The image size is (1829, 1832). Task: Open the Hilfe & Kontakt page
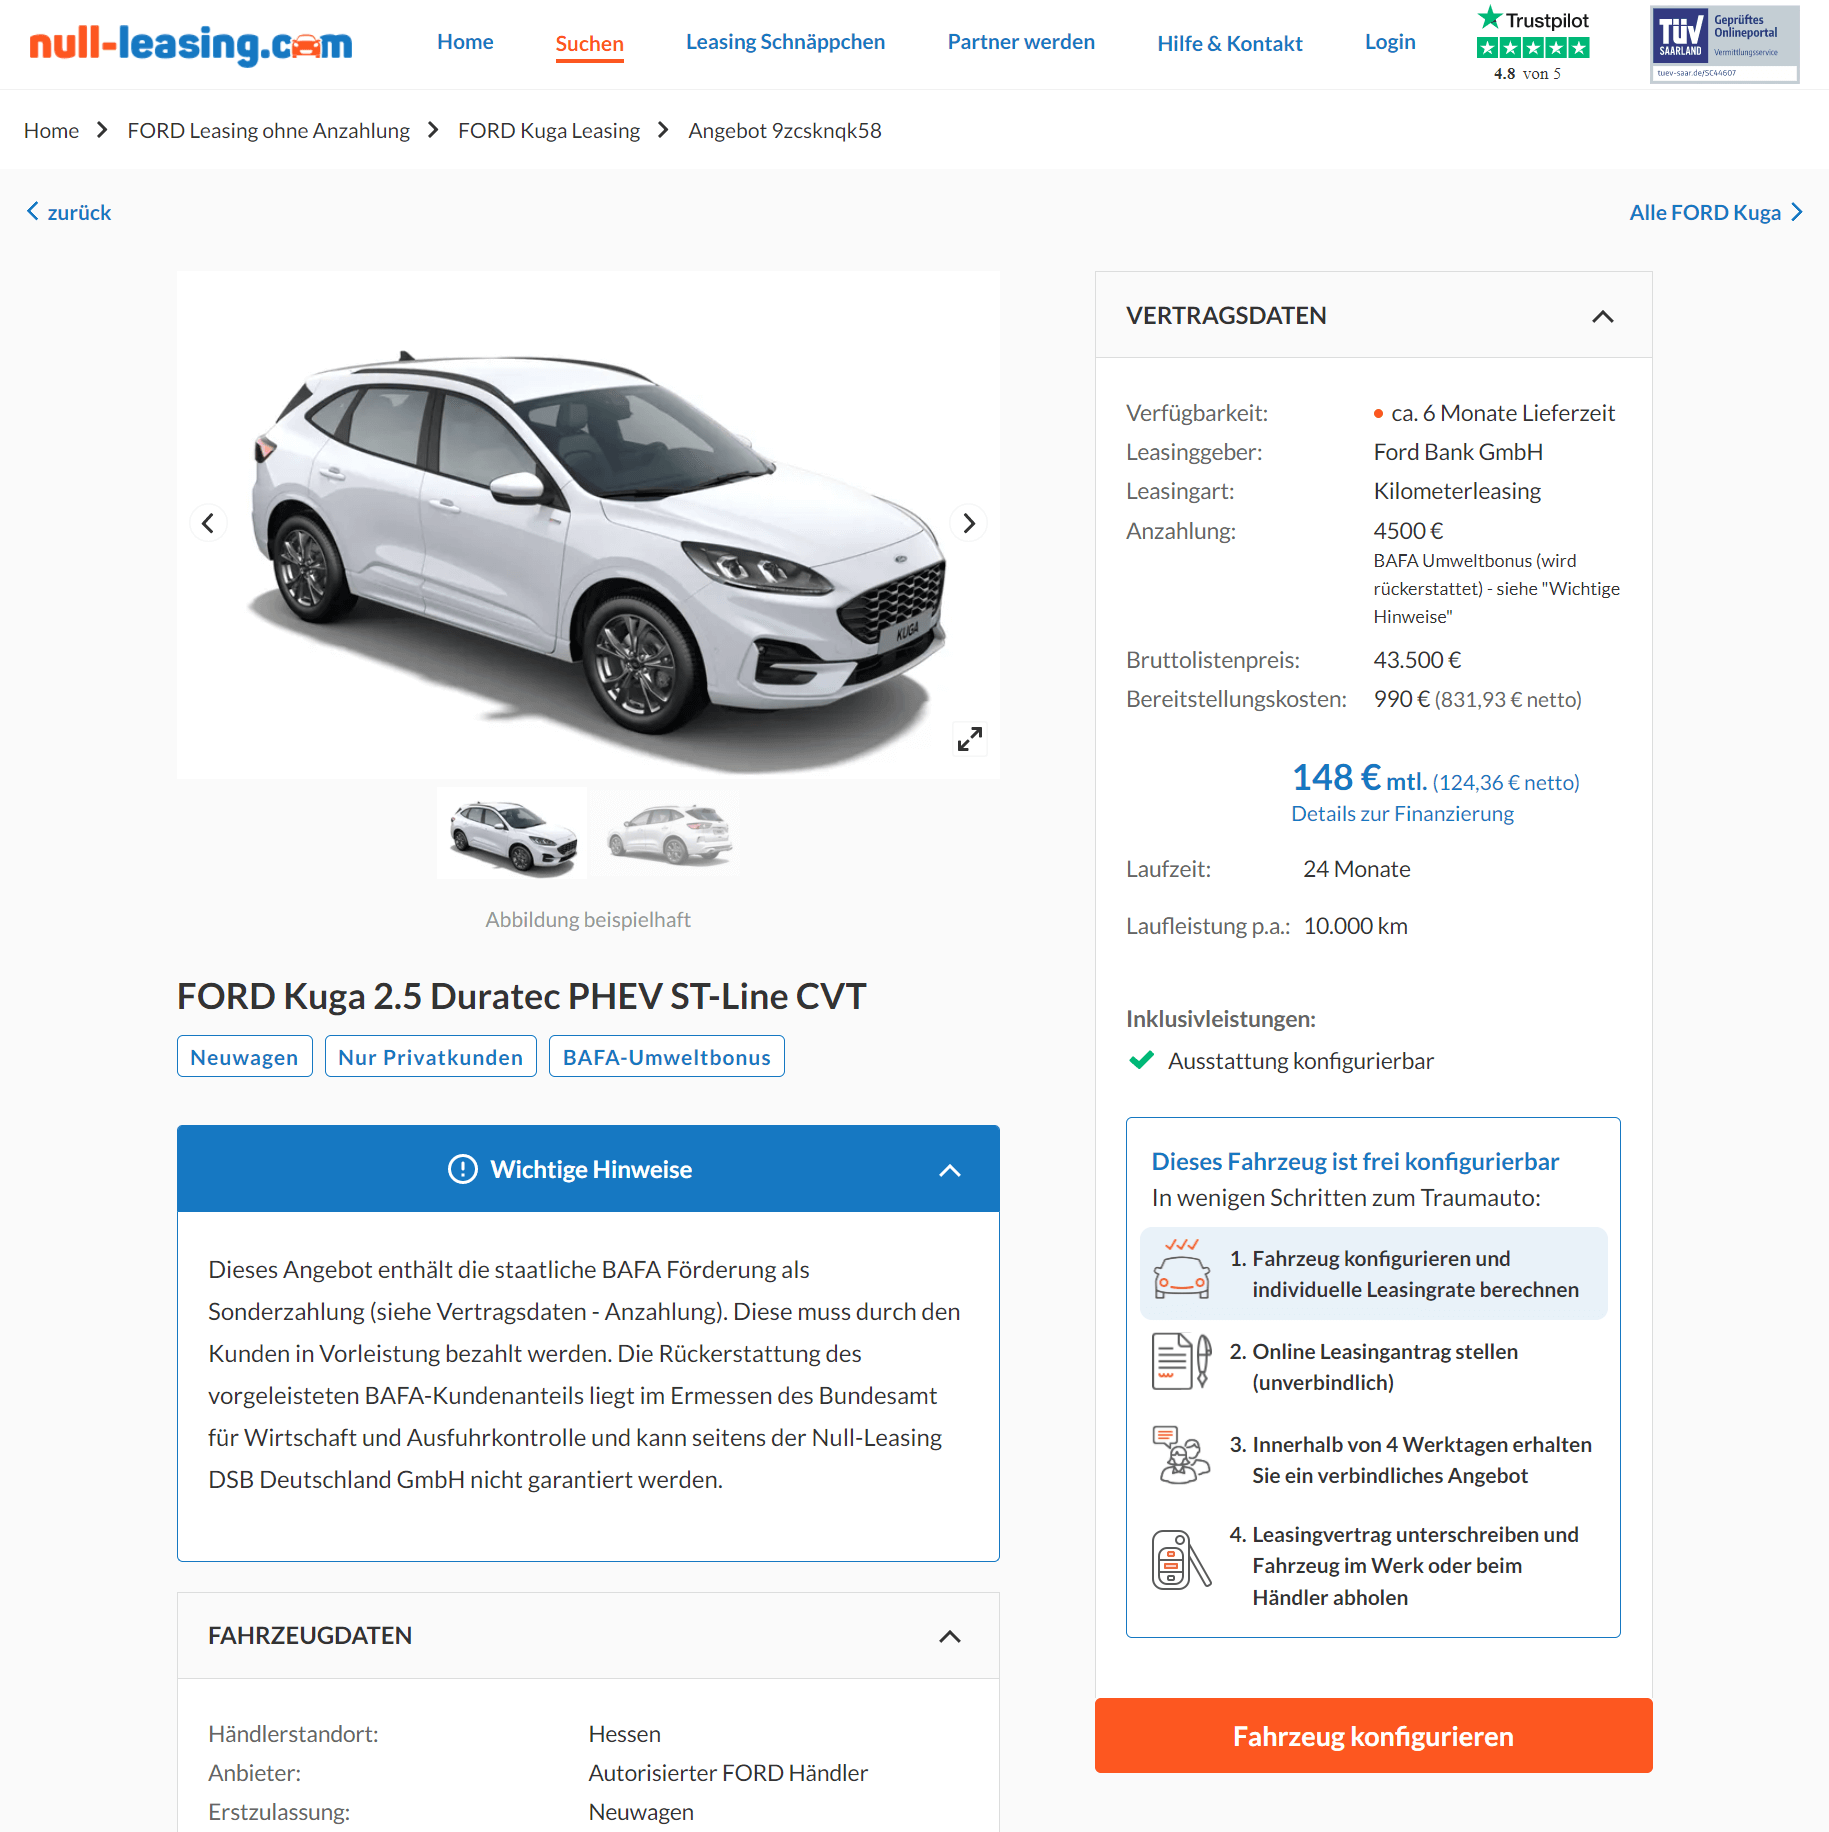1229,44
